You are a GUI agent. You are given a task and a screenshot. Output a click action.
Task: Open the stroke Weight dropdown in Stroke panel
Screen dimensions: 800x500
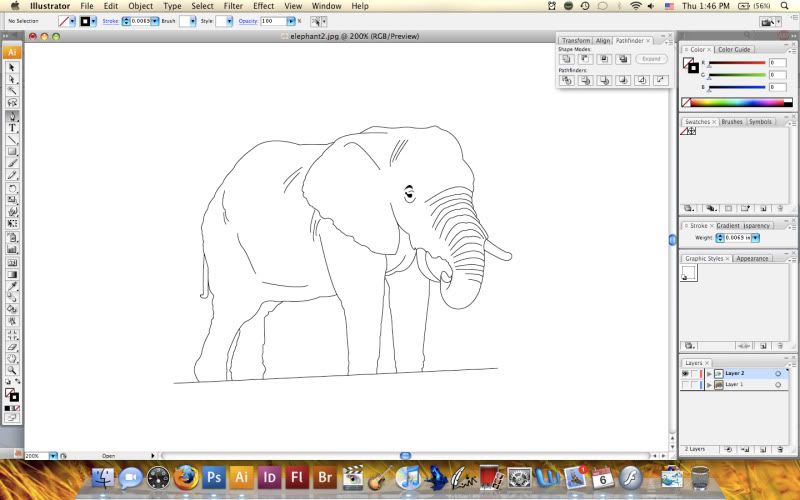tap(755, 237)
